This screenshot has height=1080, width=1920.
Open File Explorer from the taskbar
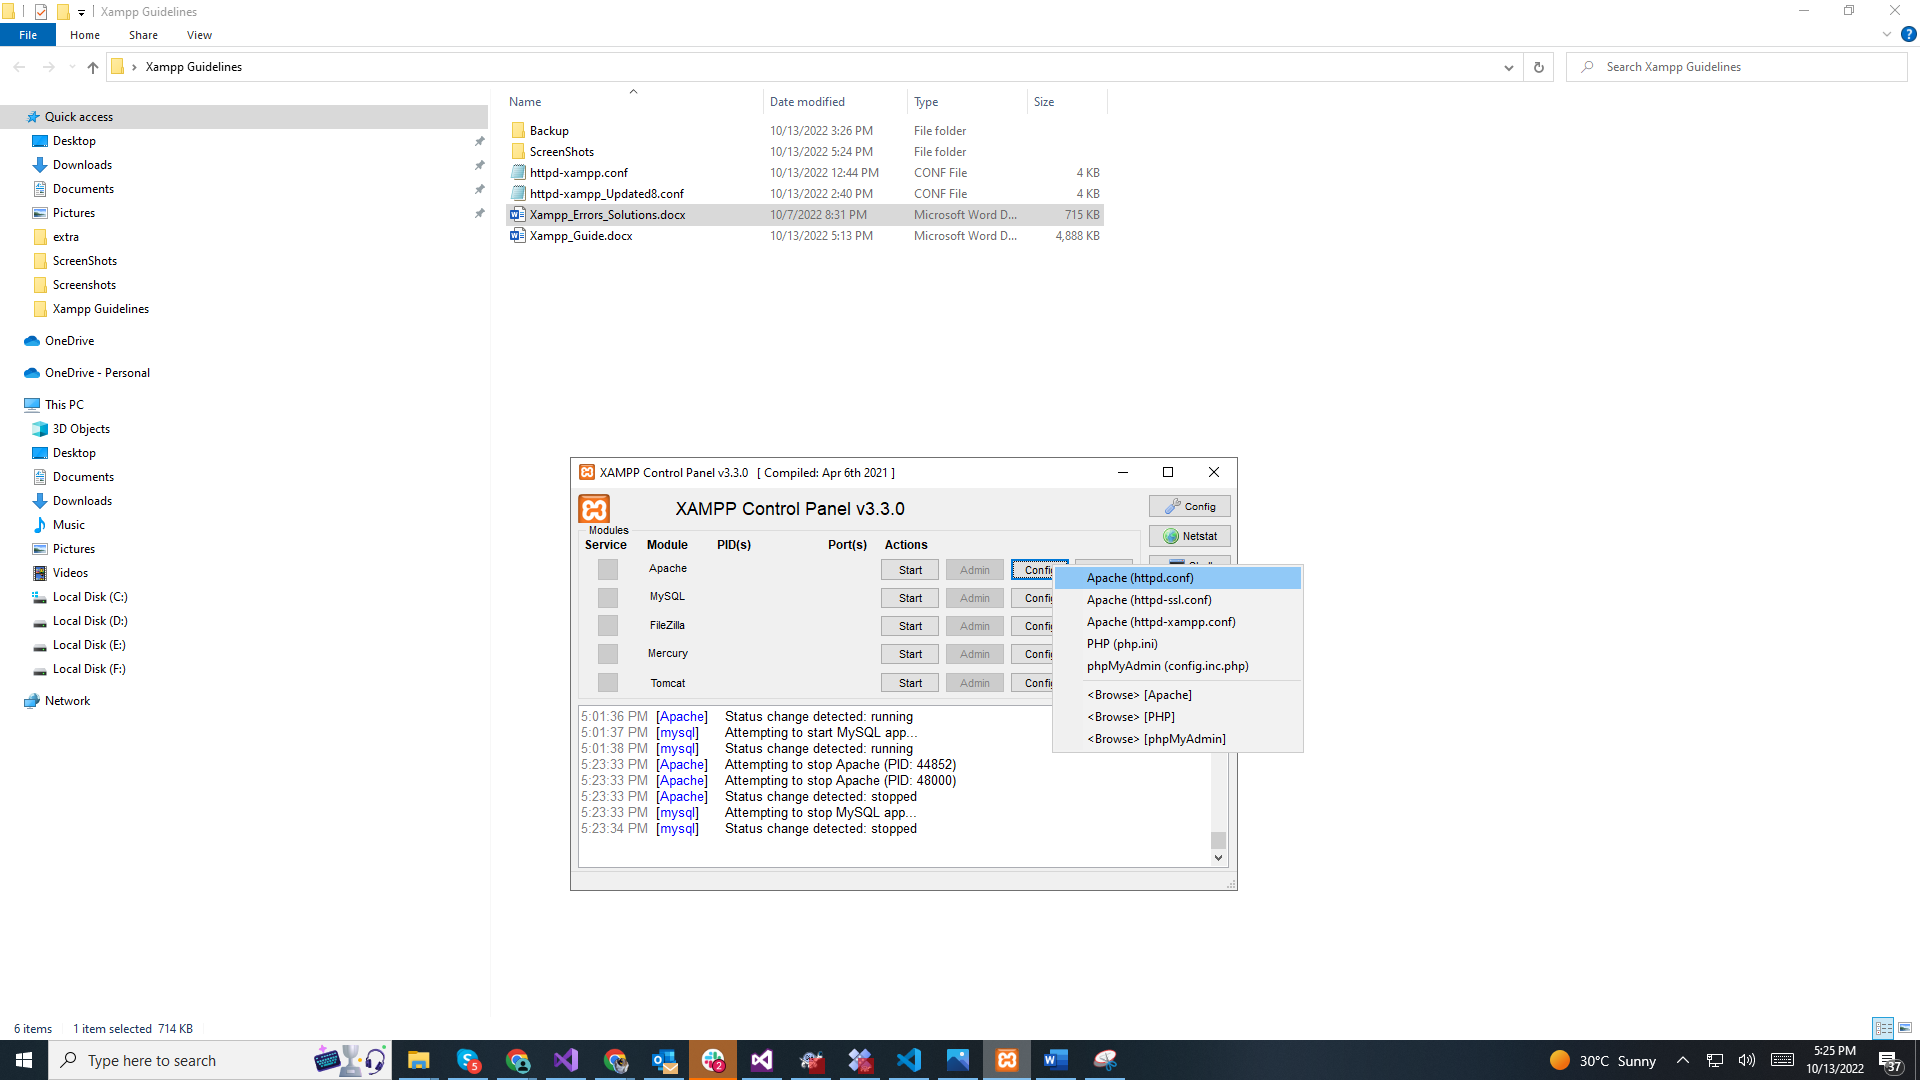418,1060
